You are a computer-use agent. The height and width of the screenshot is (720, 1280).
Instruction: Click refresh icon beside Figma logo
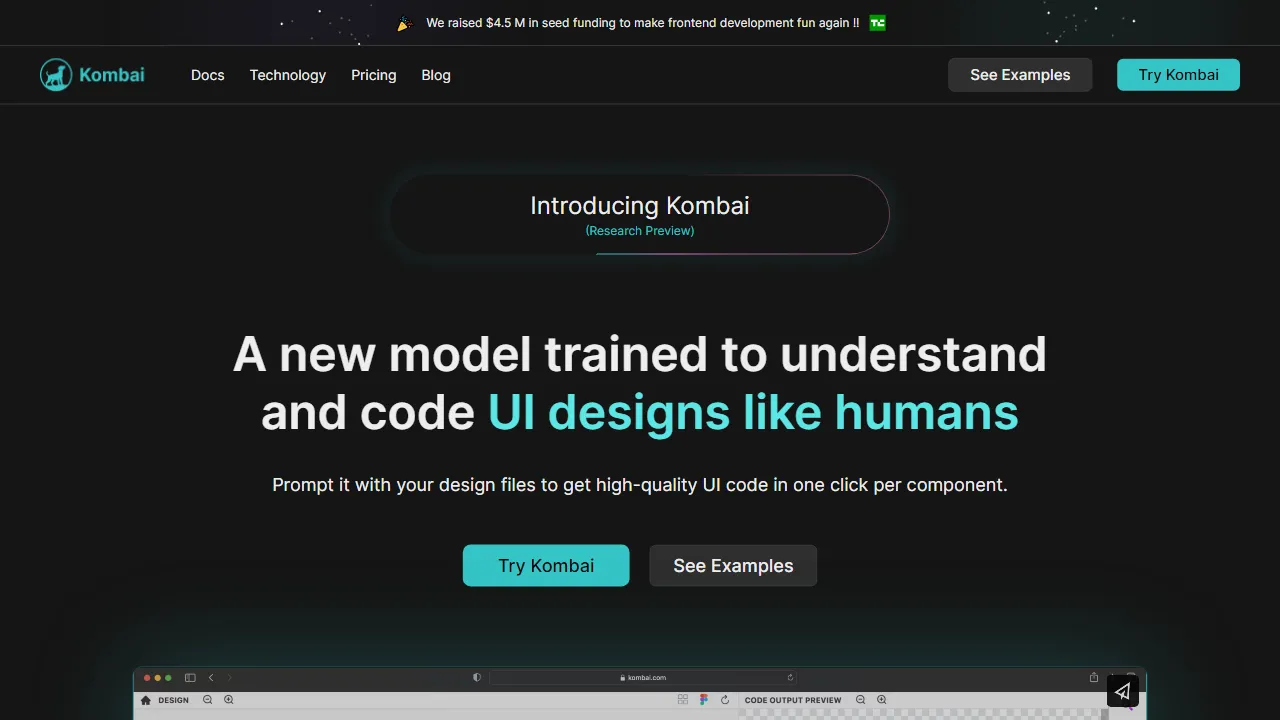[x=725, y=700]
